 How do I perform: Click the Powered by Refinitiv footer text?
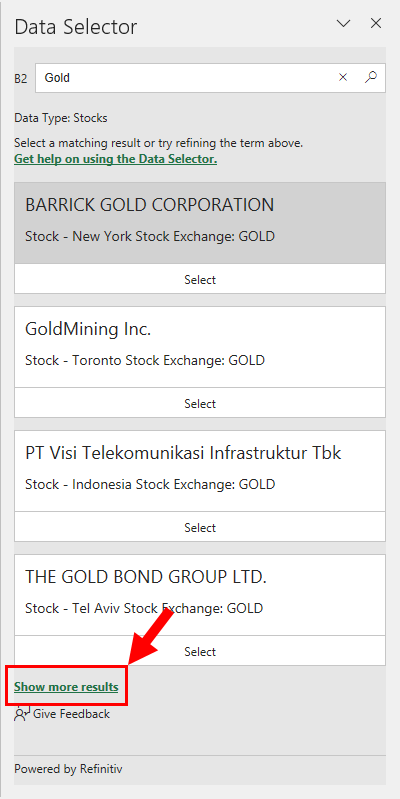coord(68,768)
